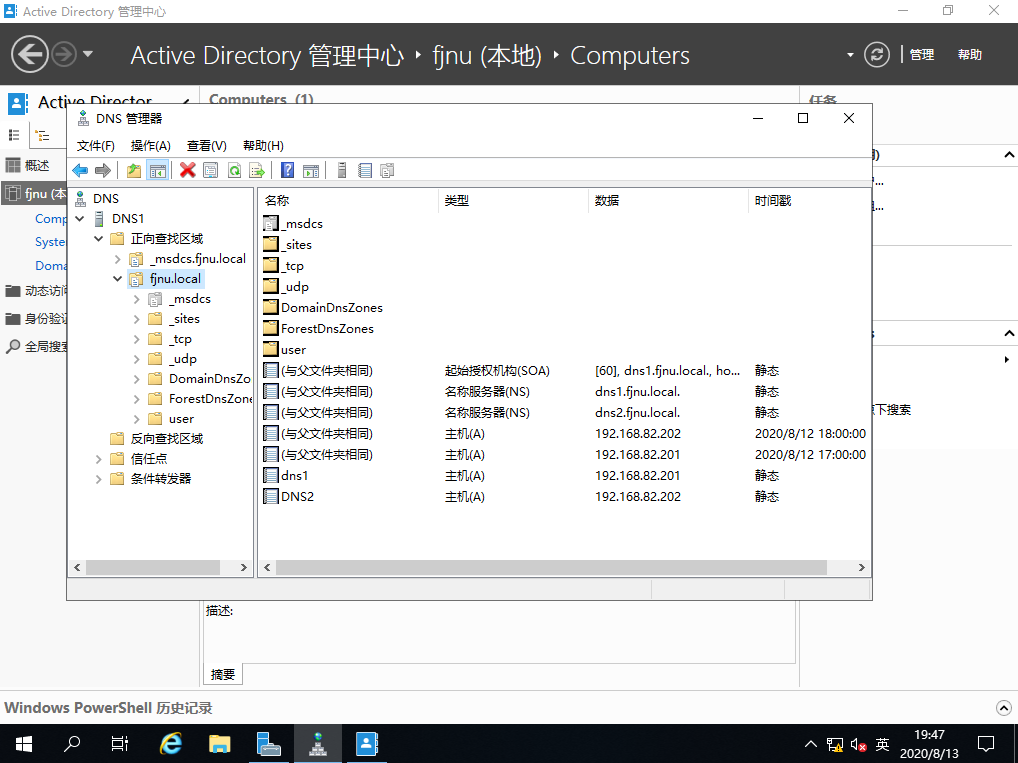This screenshot has width=1018, height=763.
Task: Open Task View on the taskbar
Action: click(x=120, y=744)
